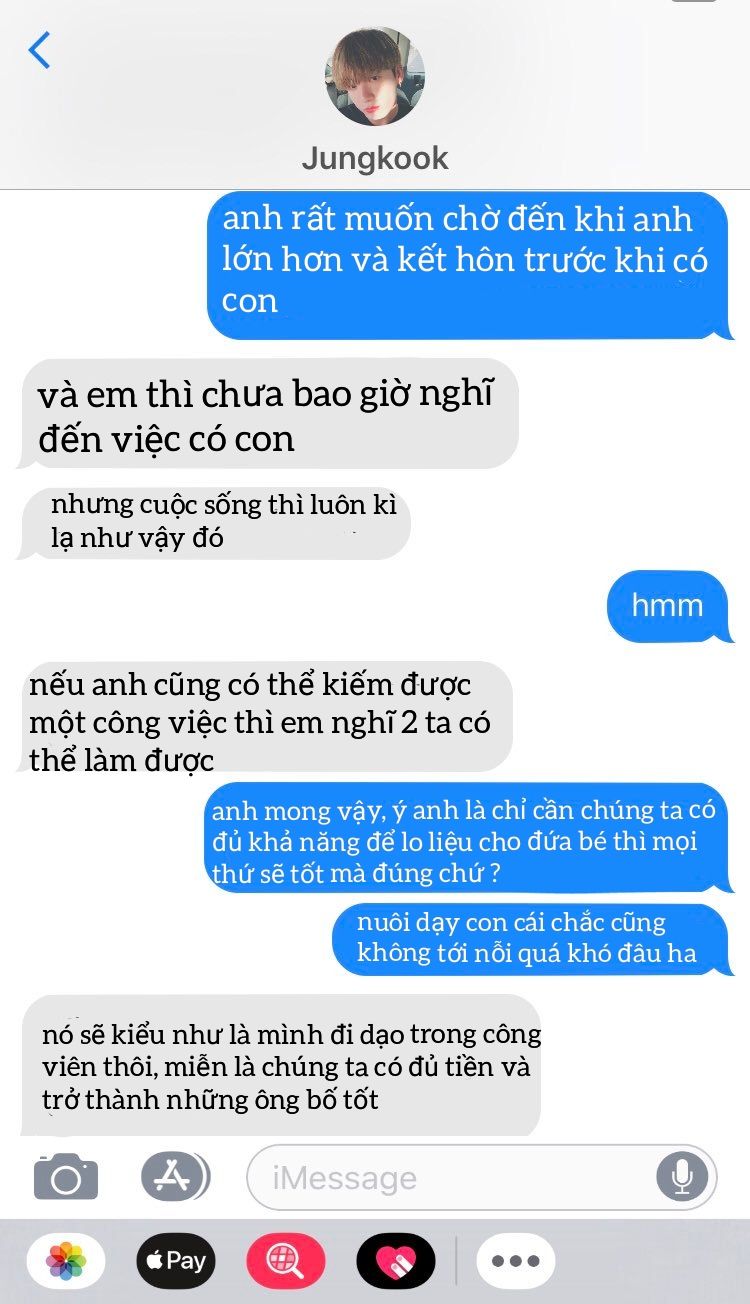Tap the blue back arrow

pos(39,50)
